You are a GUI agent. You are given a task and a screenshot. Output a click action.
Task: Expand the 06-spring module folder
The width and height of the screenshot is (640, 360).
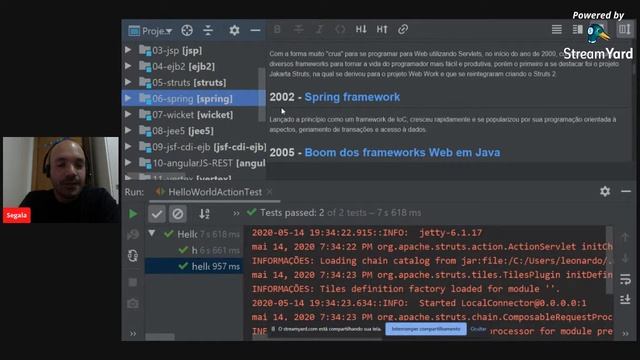[128, 98]
